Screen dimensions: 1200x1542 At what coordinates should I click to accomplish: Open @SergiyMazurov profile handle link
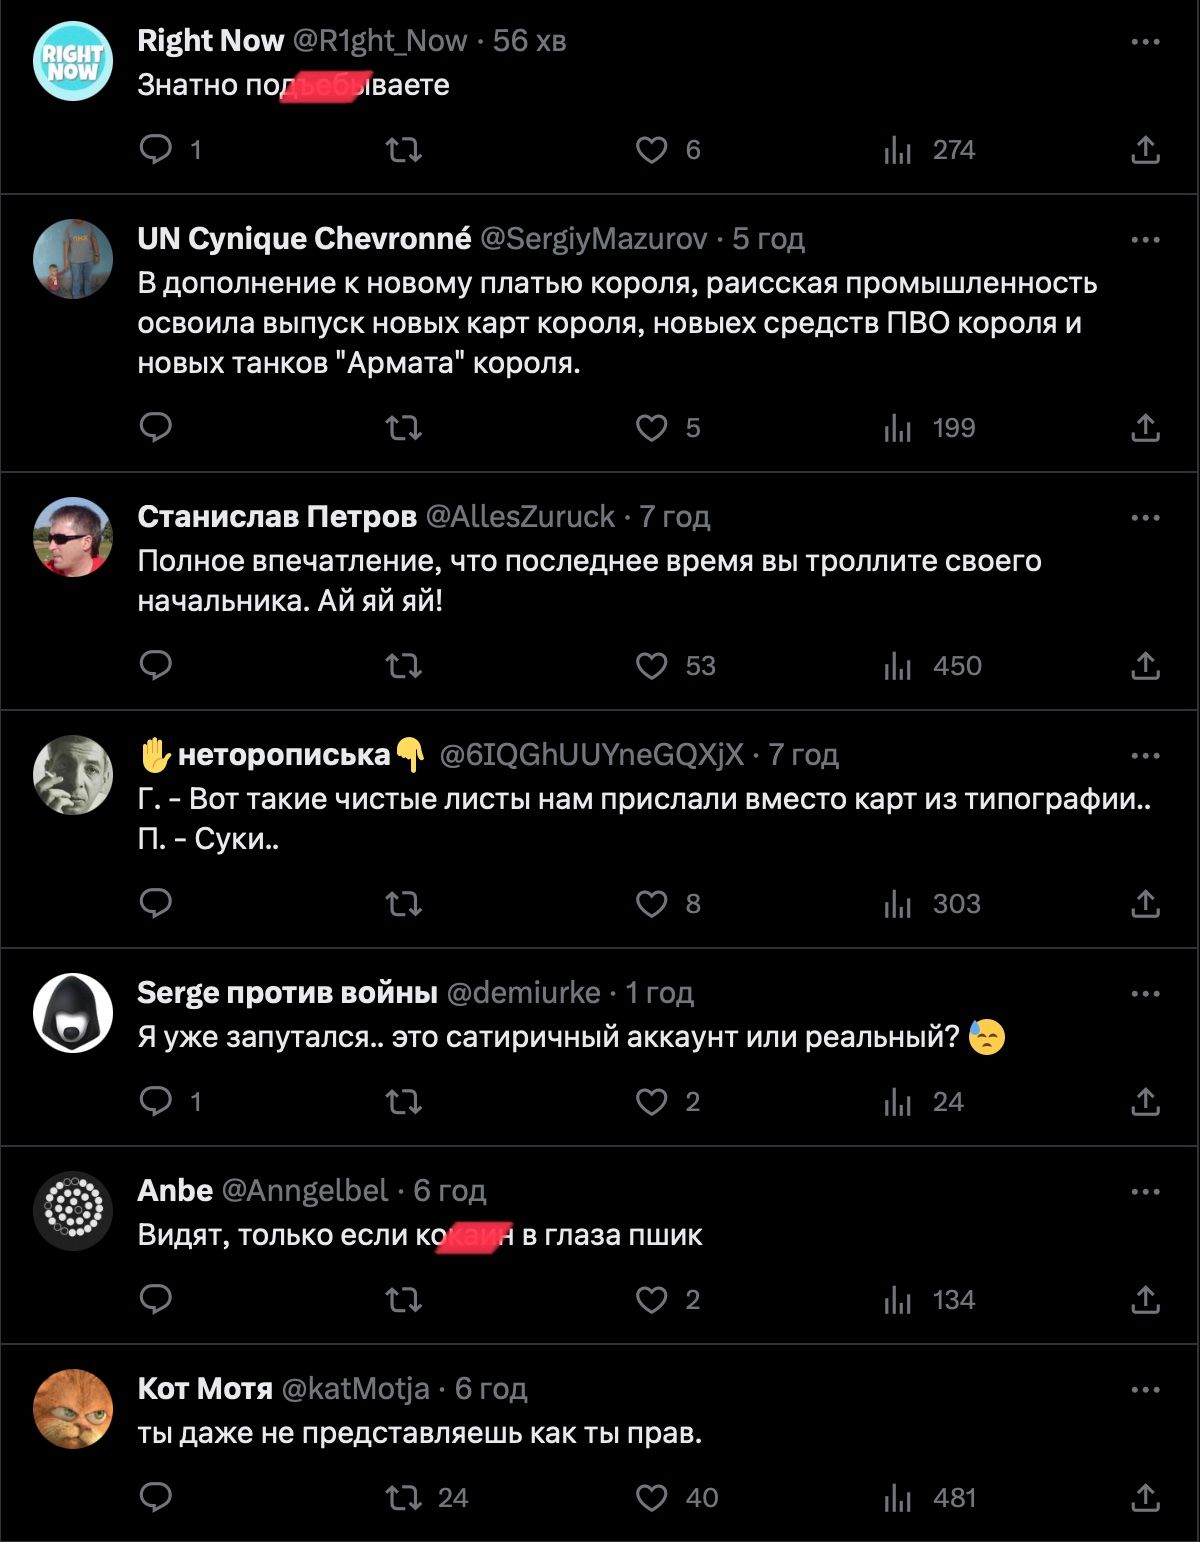[594, 239]
